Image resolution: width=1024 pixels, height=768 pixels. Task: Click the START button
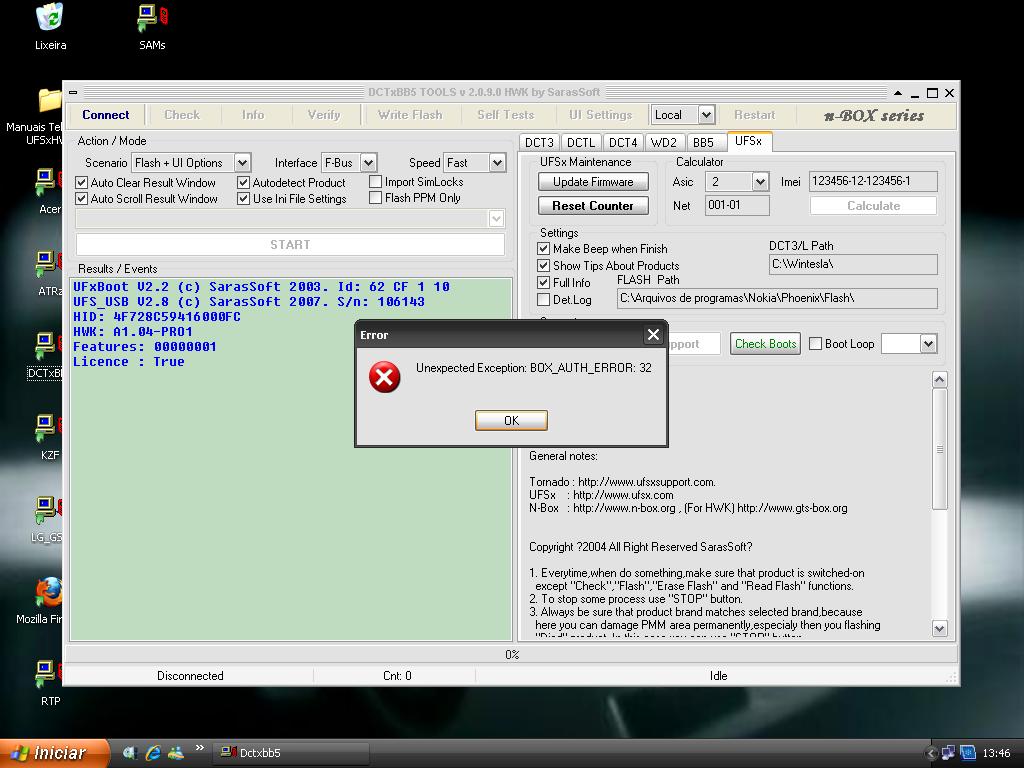(x=291, y=245)
